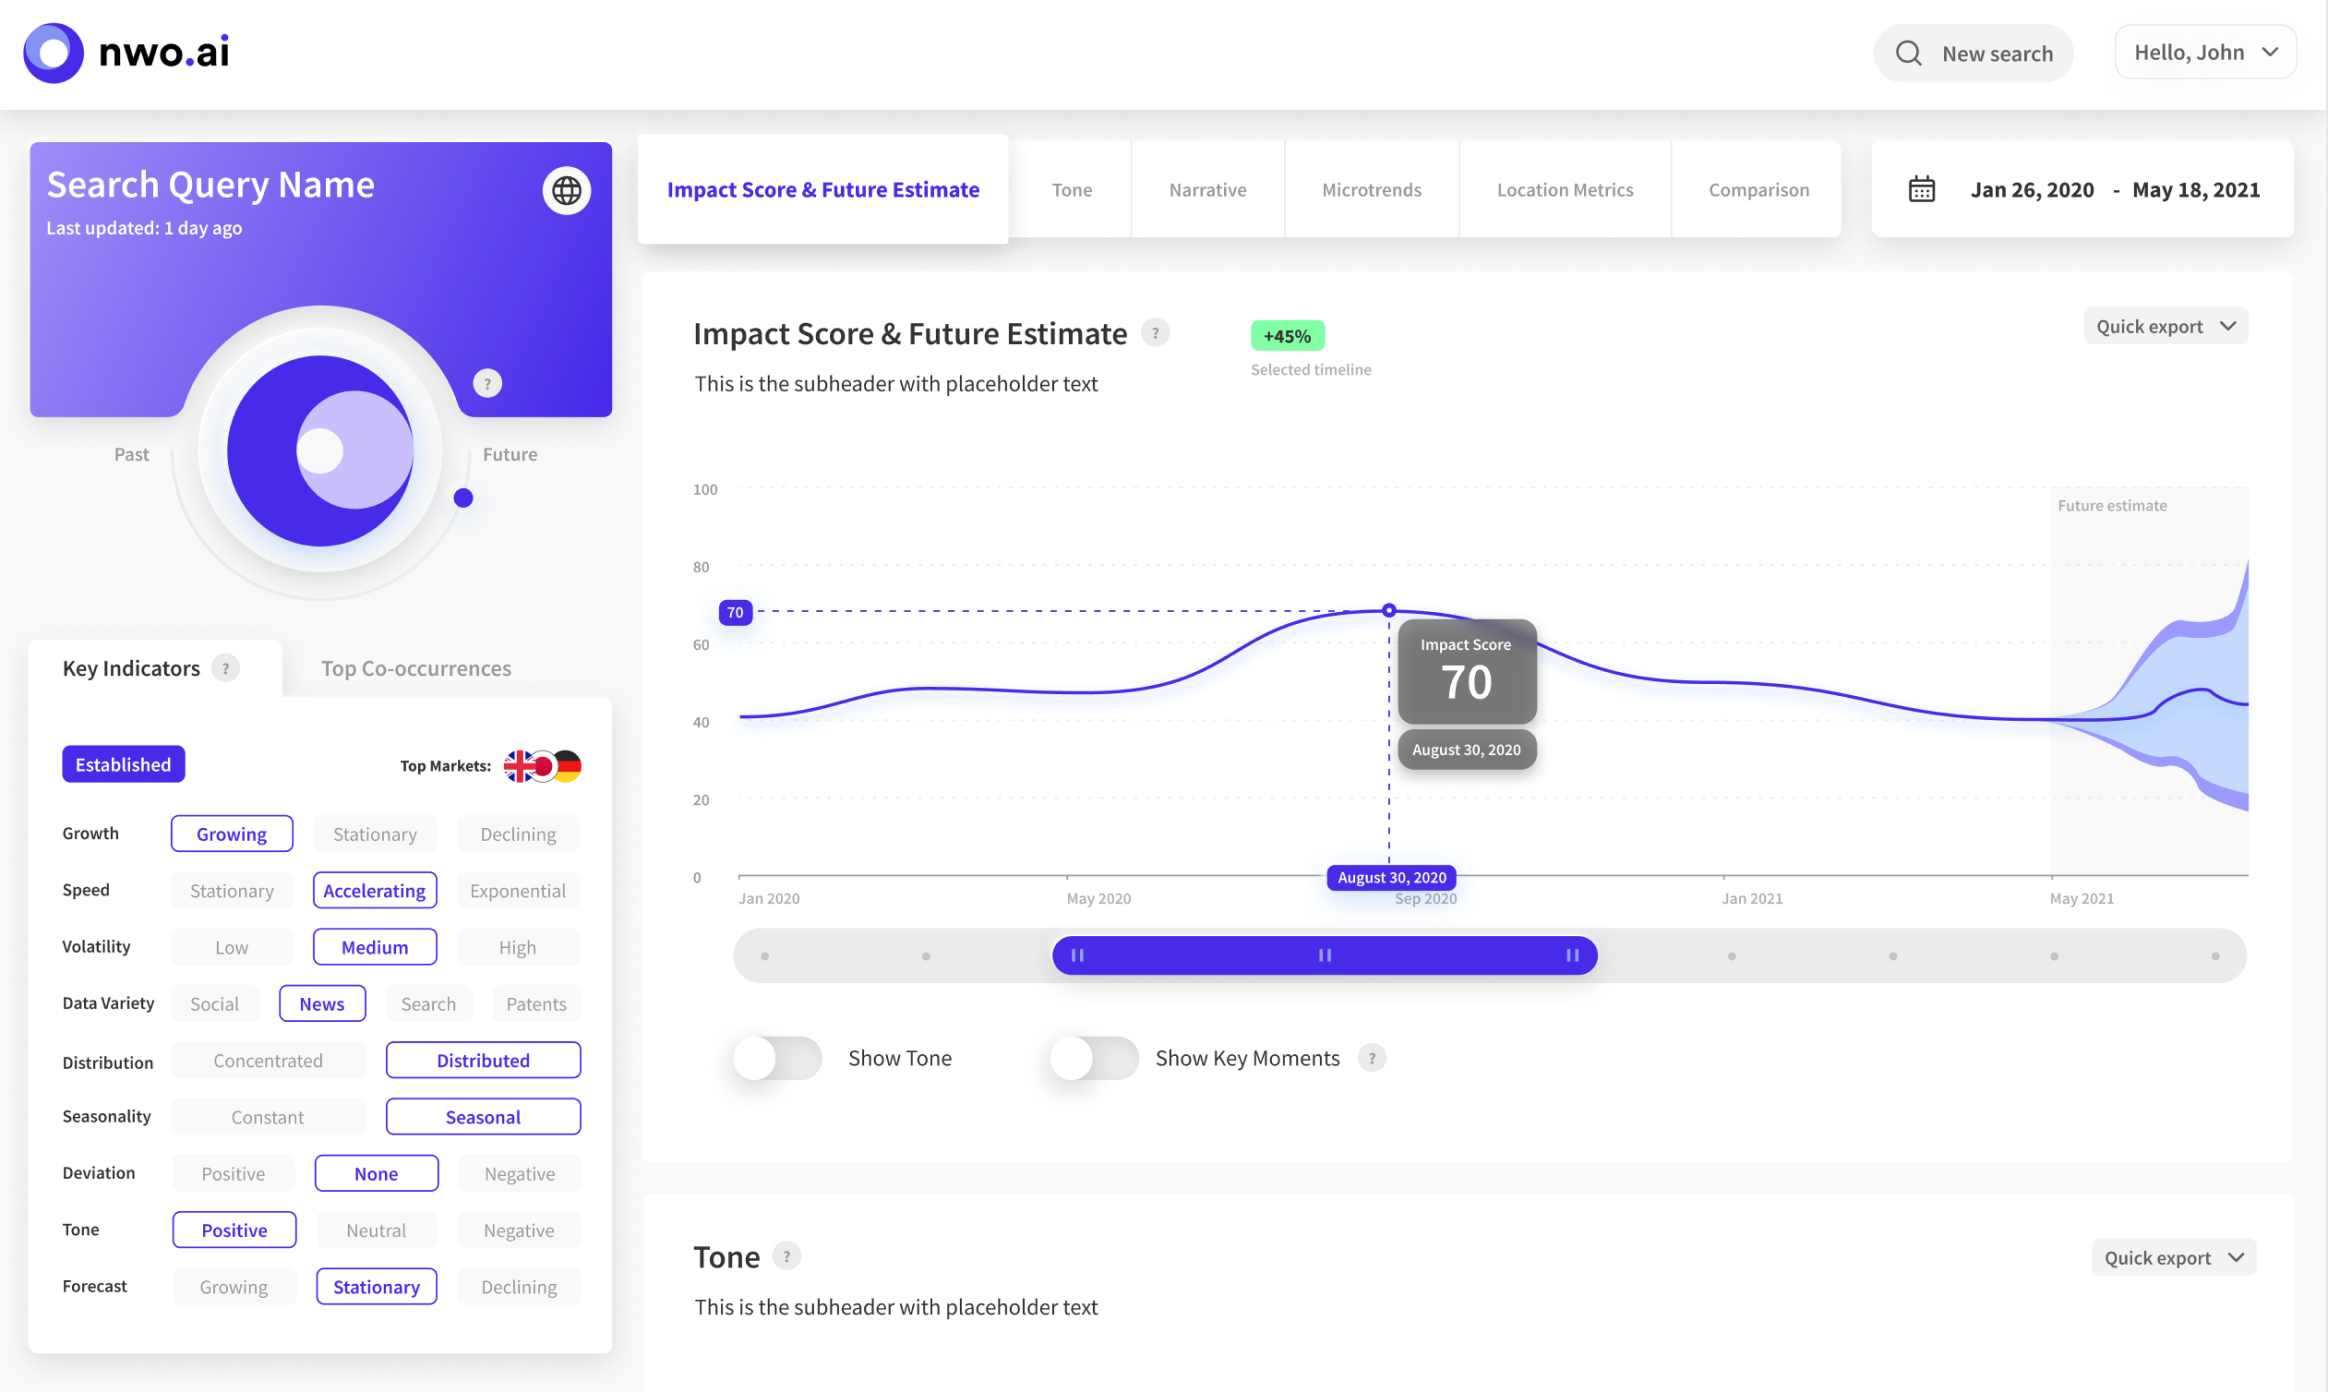Turn on Show Key Moments switch
This screenshot has width=2328, height=1396.
point(1093,1058)
